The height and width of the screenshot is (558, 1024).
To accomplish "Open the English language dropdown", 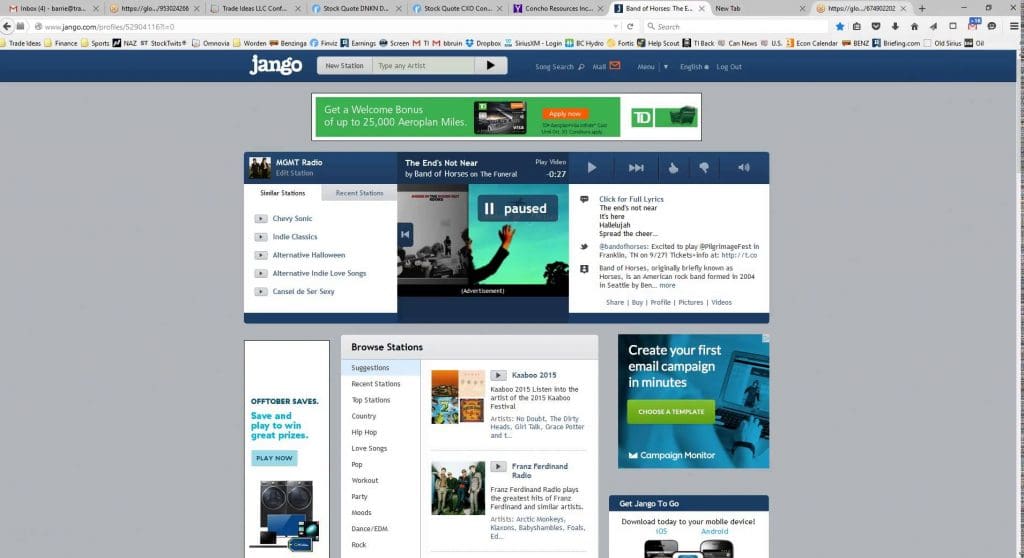I will coord(694,67).
